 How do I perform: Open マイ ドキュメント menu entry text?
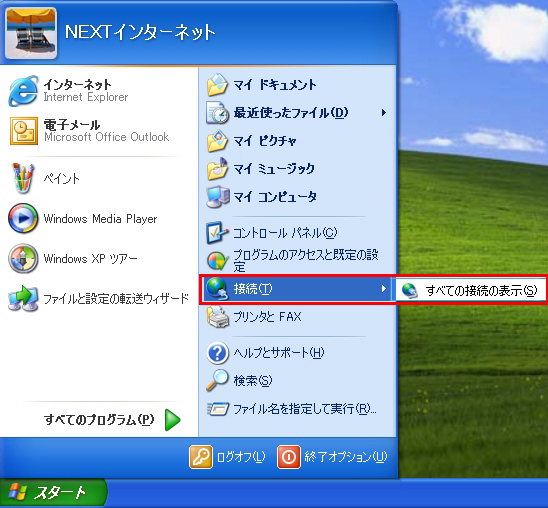coord(275,85)
